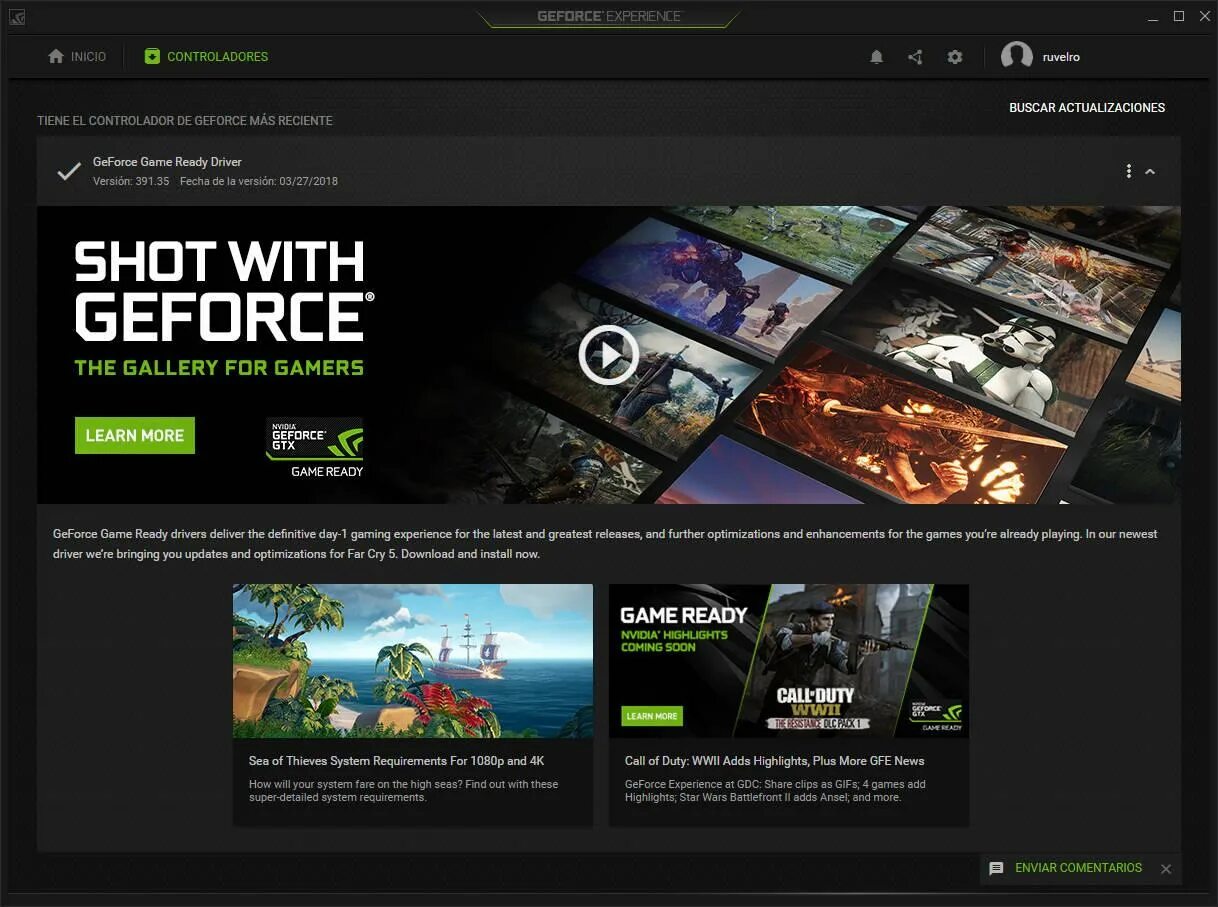Click the latest GeForce driver status heading
The height and width of the screenshot is (907, 1218).
pyautogui.click(x=185, y=121)
